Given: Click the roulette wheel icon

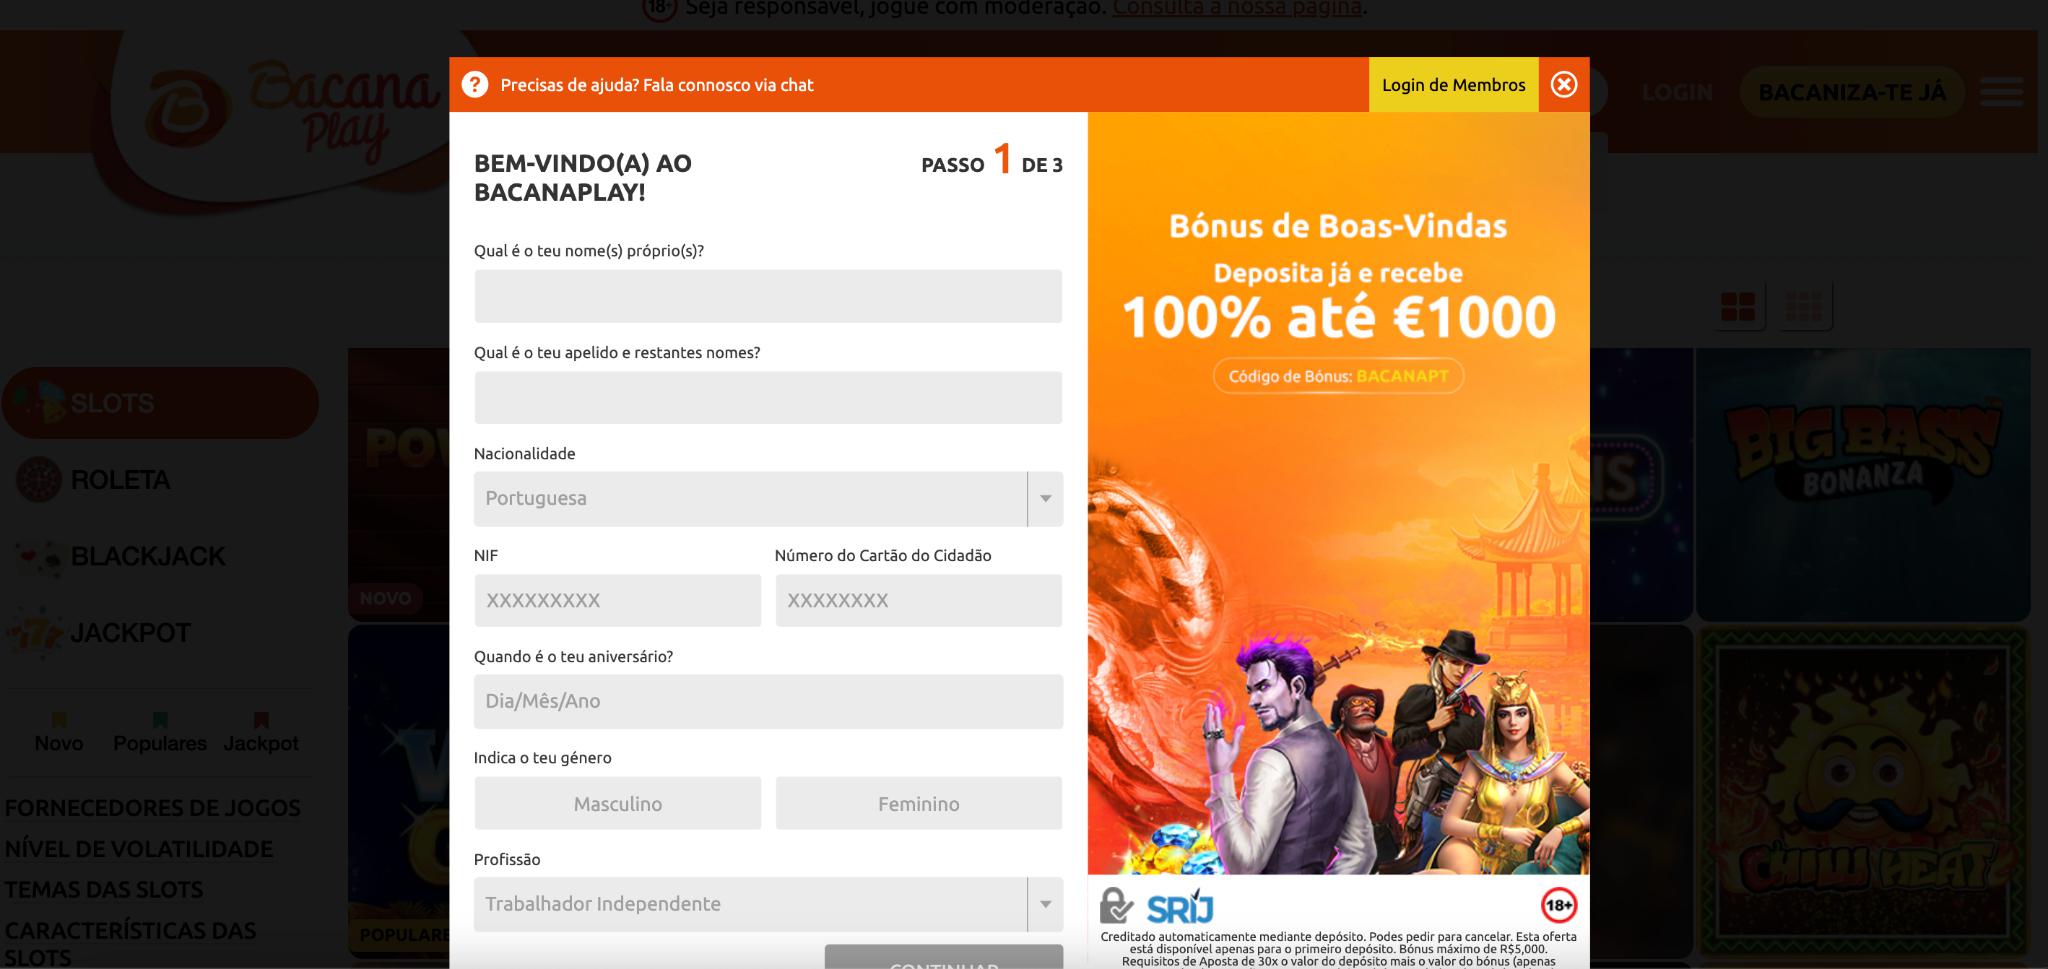Looking at the screenshot, I should 39,480.
